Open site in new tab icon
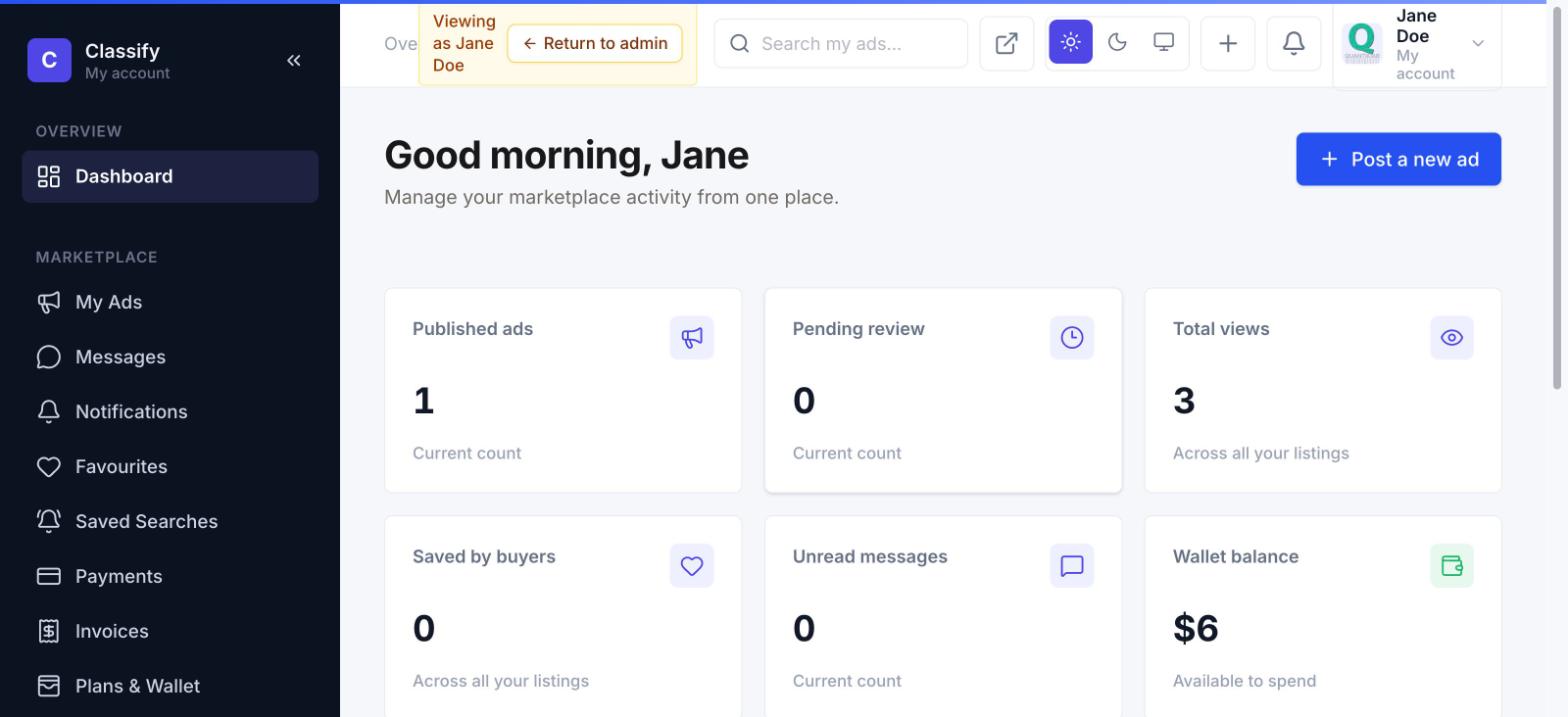This screenshot has width=1568, height=717. (x=1007, y=43)
